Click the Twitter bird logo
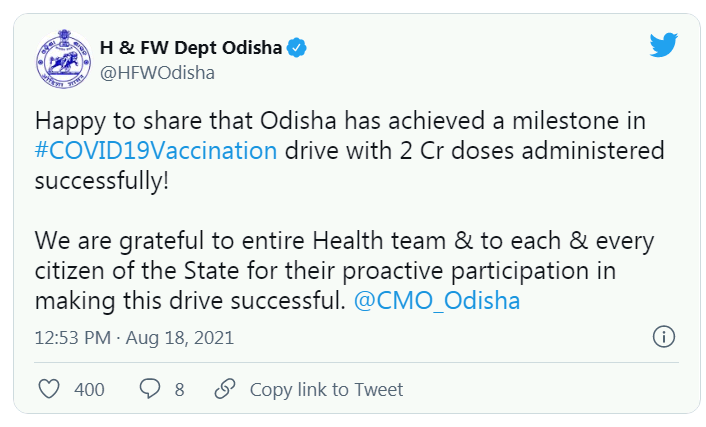The image size is (706, 427). coord(664,46)
